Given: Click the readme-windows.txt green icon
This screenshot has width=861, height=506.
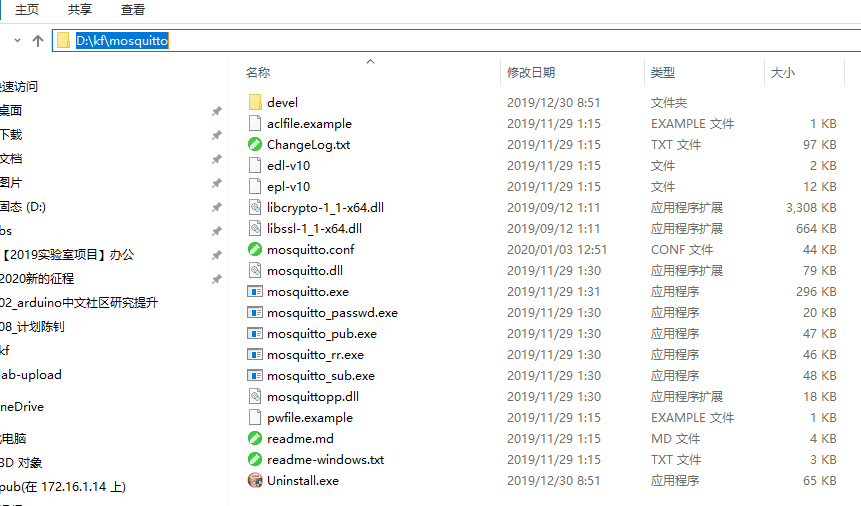Looking at the screenshot, I should 255,459.
